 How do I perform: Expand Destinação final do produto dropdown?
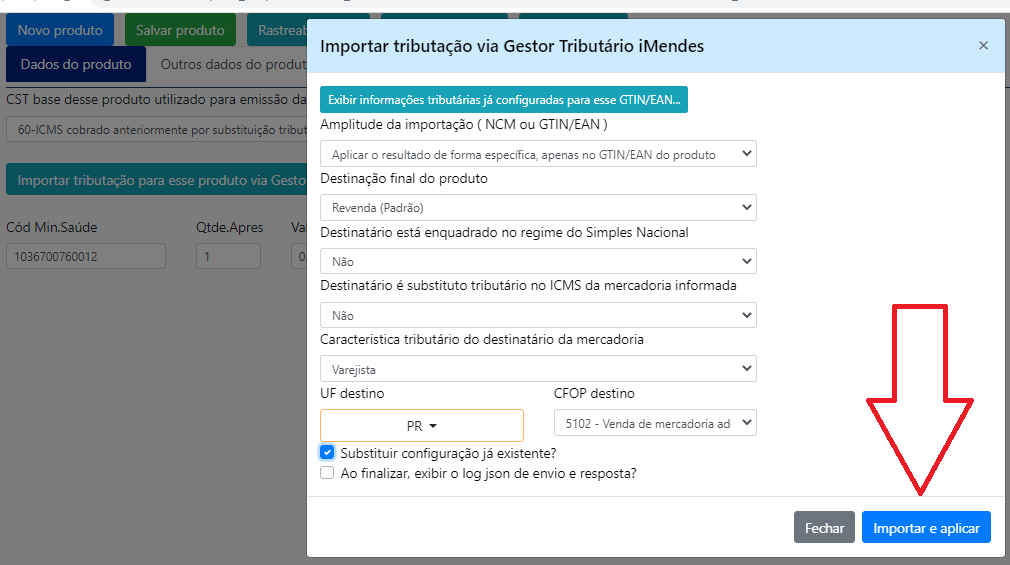538,208
